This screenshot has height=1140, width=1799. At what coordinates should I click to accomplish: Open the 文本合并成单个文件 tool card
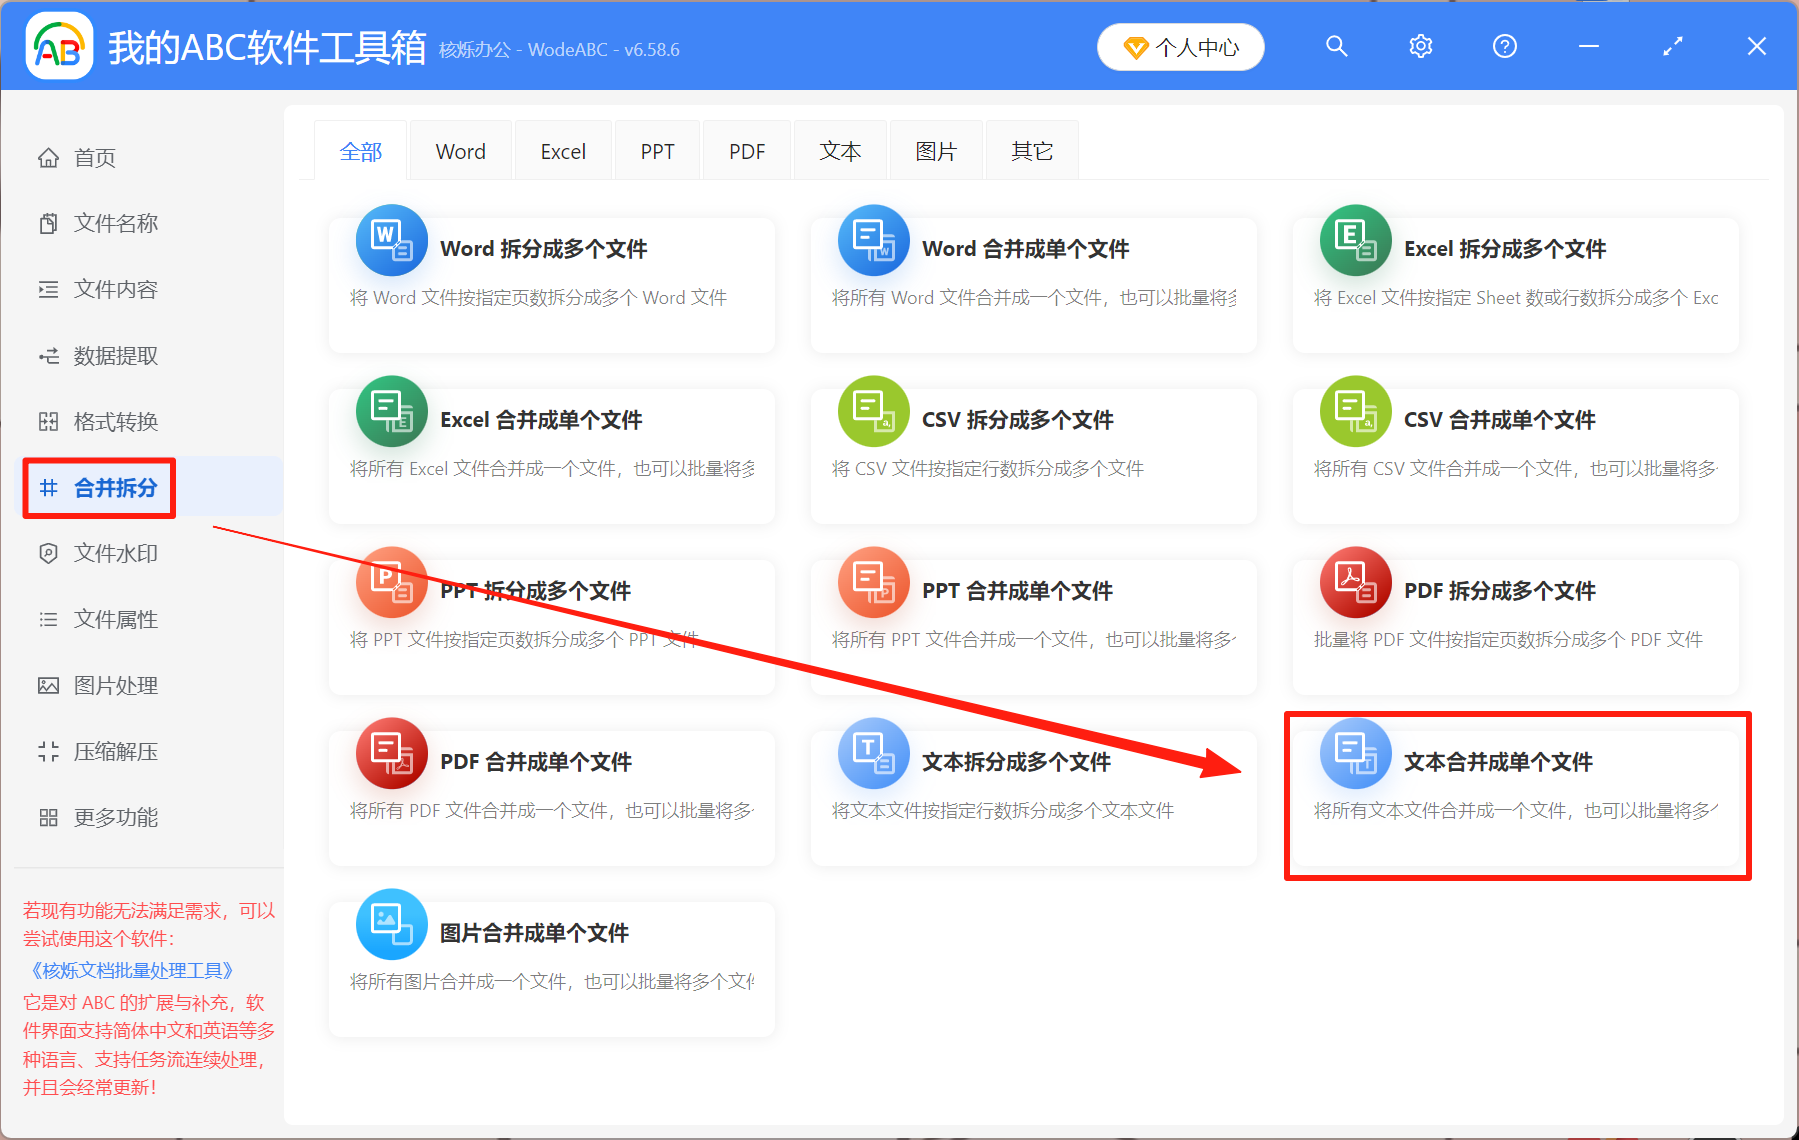click(1516, 795)
